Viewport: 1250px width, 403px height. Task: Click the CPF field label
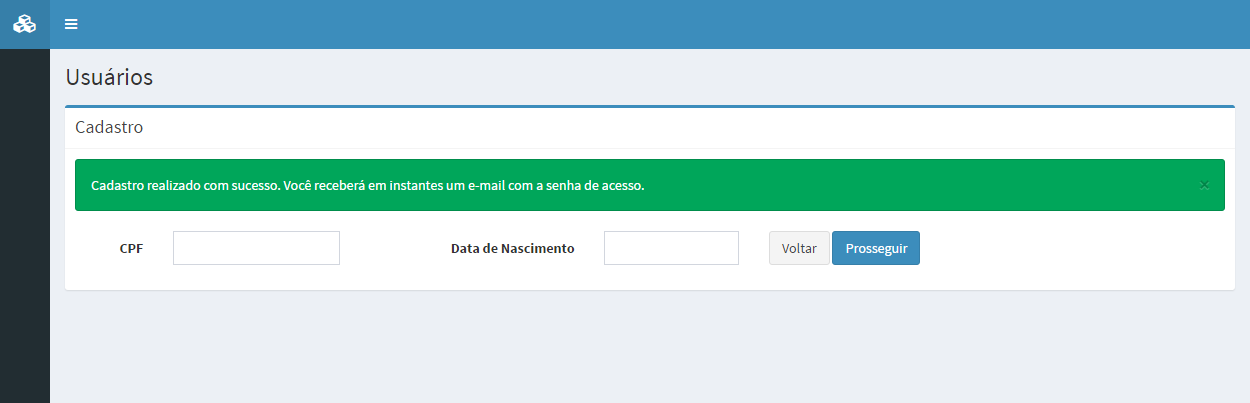[131, 249]
